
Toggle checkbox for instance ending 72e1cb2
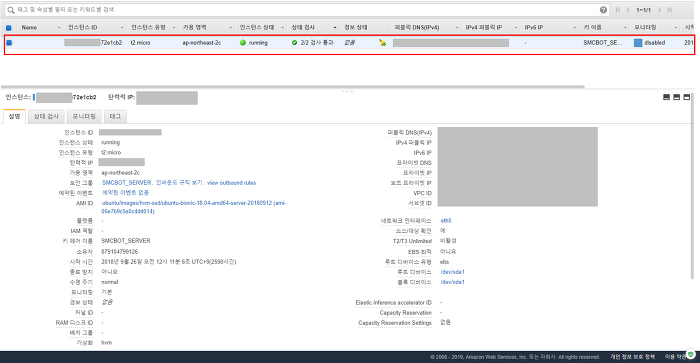9,43
